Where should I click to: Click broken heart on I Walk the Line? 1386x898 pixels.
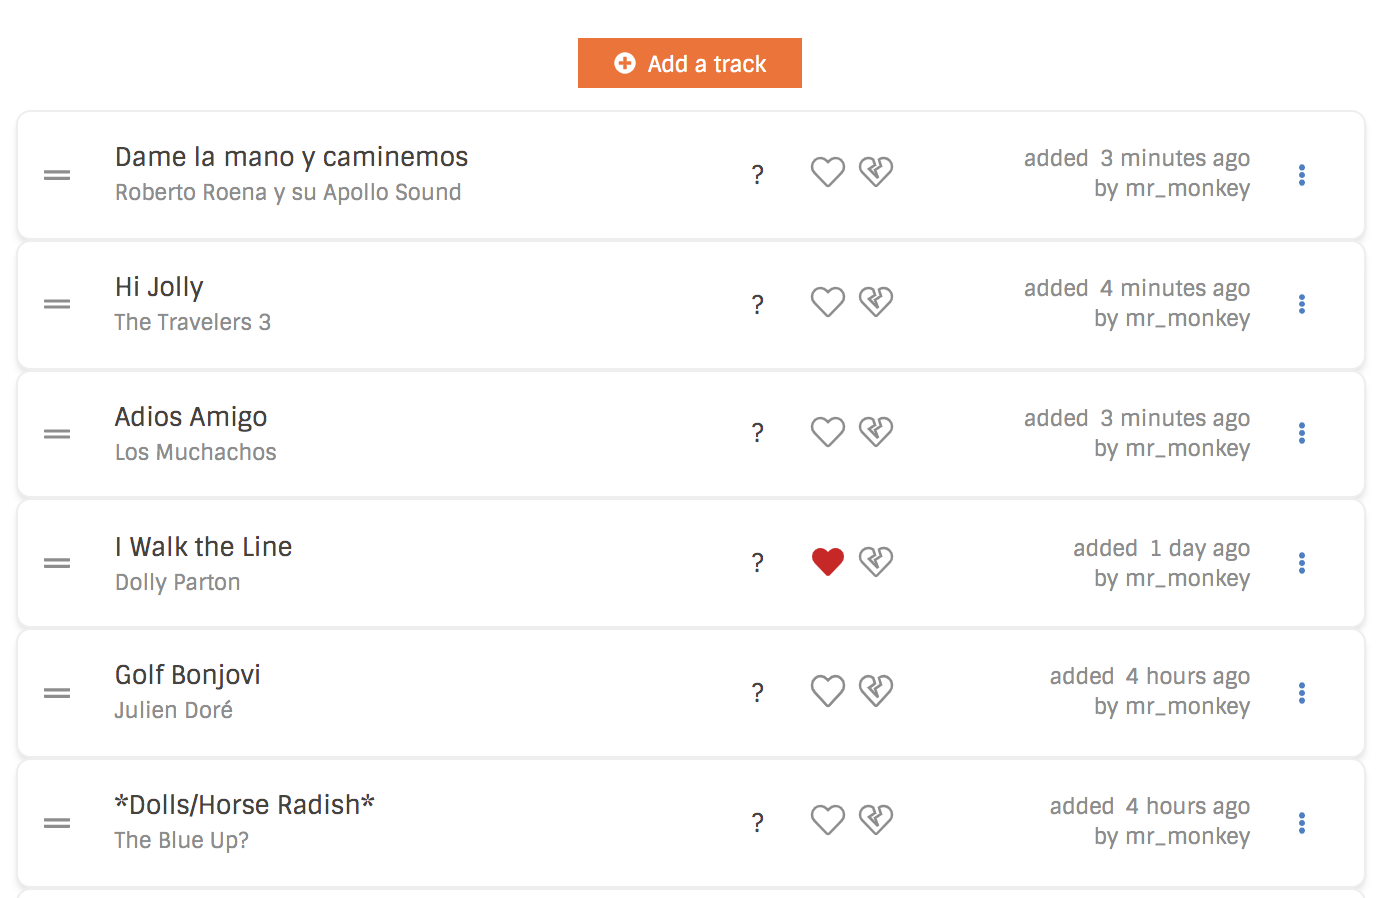point(876,562)
